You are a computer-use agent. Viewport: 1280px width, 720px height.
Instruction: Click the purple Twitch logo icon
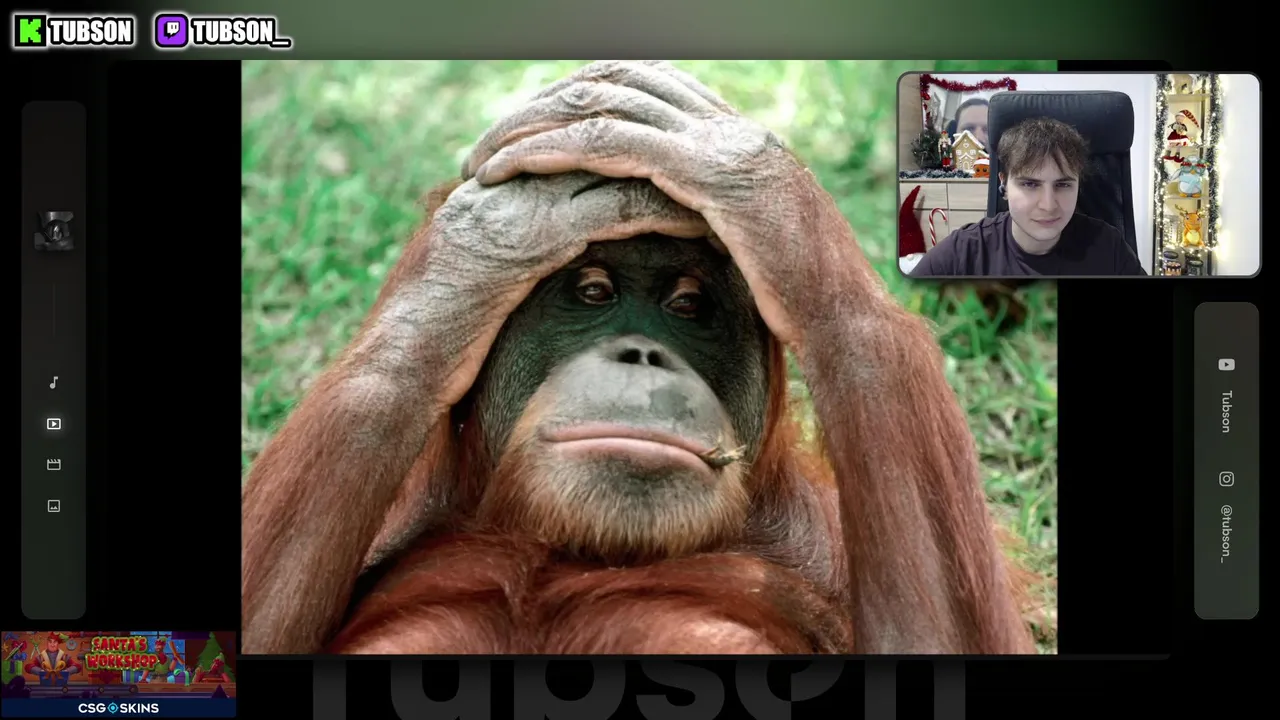pyautogui.click(x=172, y=31)
